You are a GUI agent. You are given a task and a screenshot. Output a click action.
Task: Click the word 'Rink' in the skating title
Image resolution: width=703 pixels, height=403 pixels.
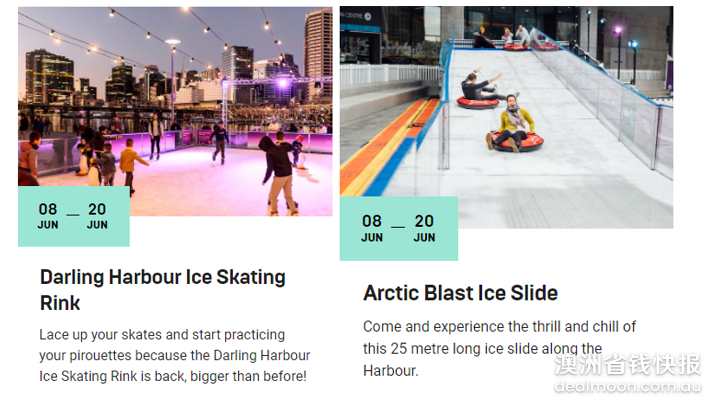coord(60,303)
